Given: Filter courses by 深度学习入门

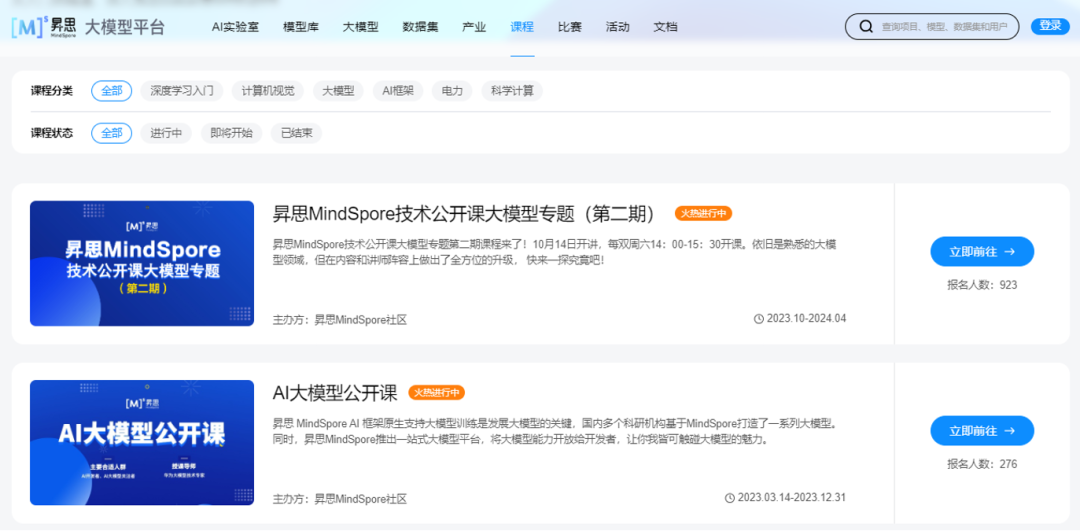Looking at the screenshot, I should click(182, 91).
